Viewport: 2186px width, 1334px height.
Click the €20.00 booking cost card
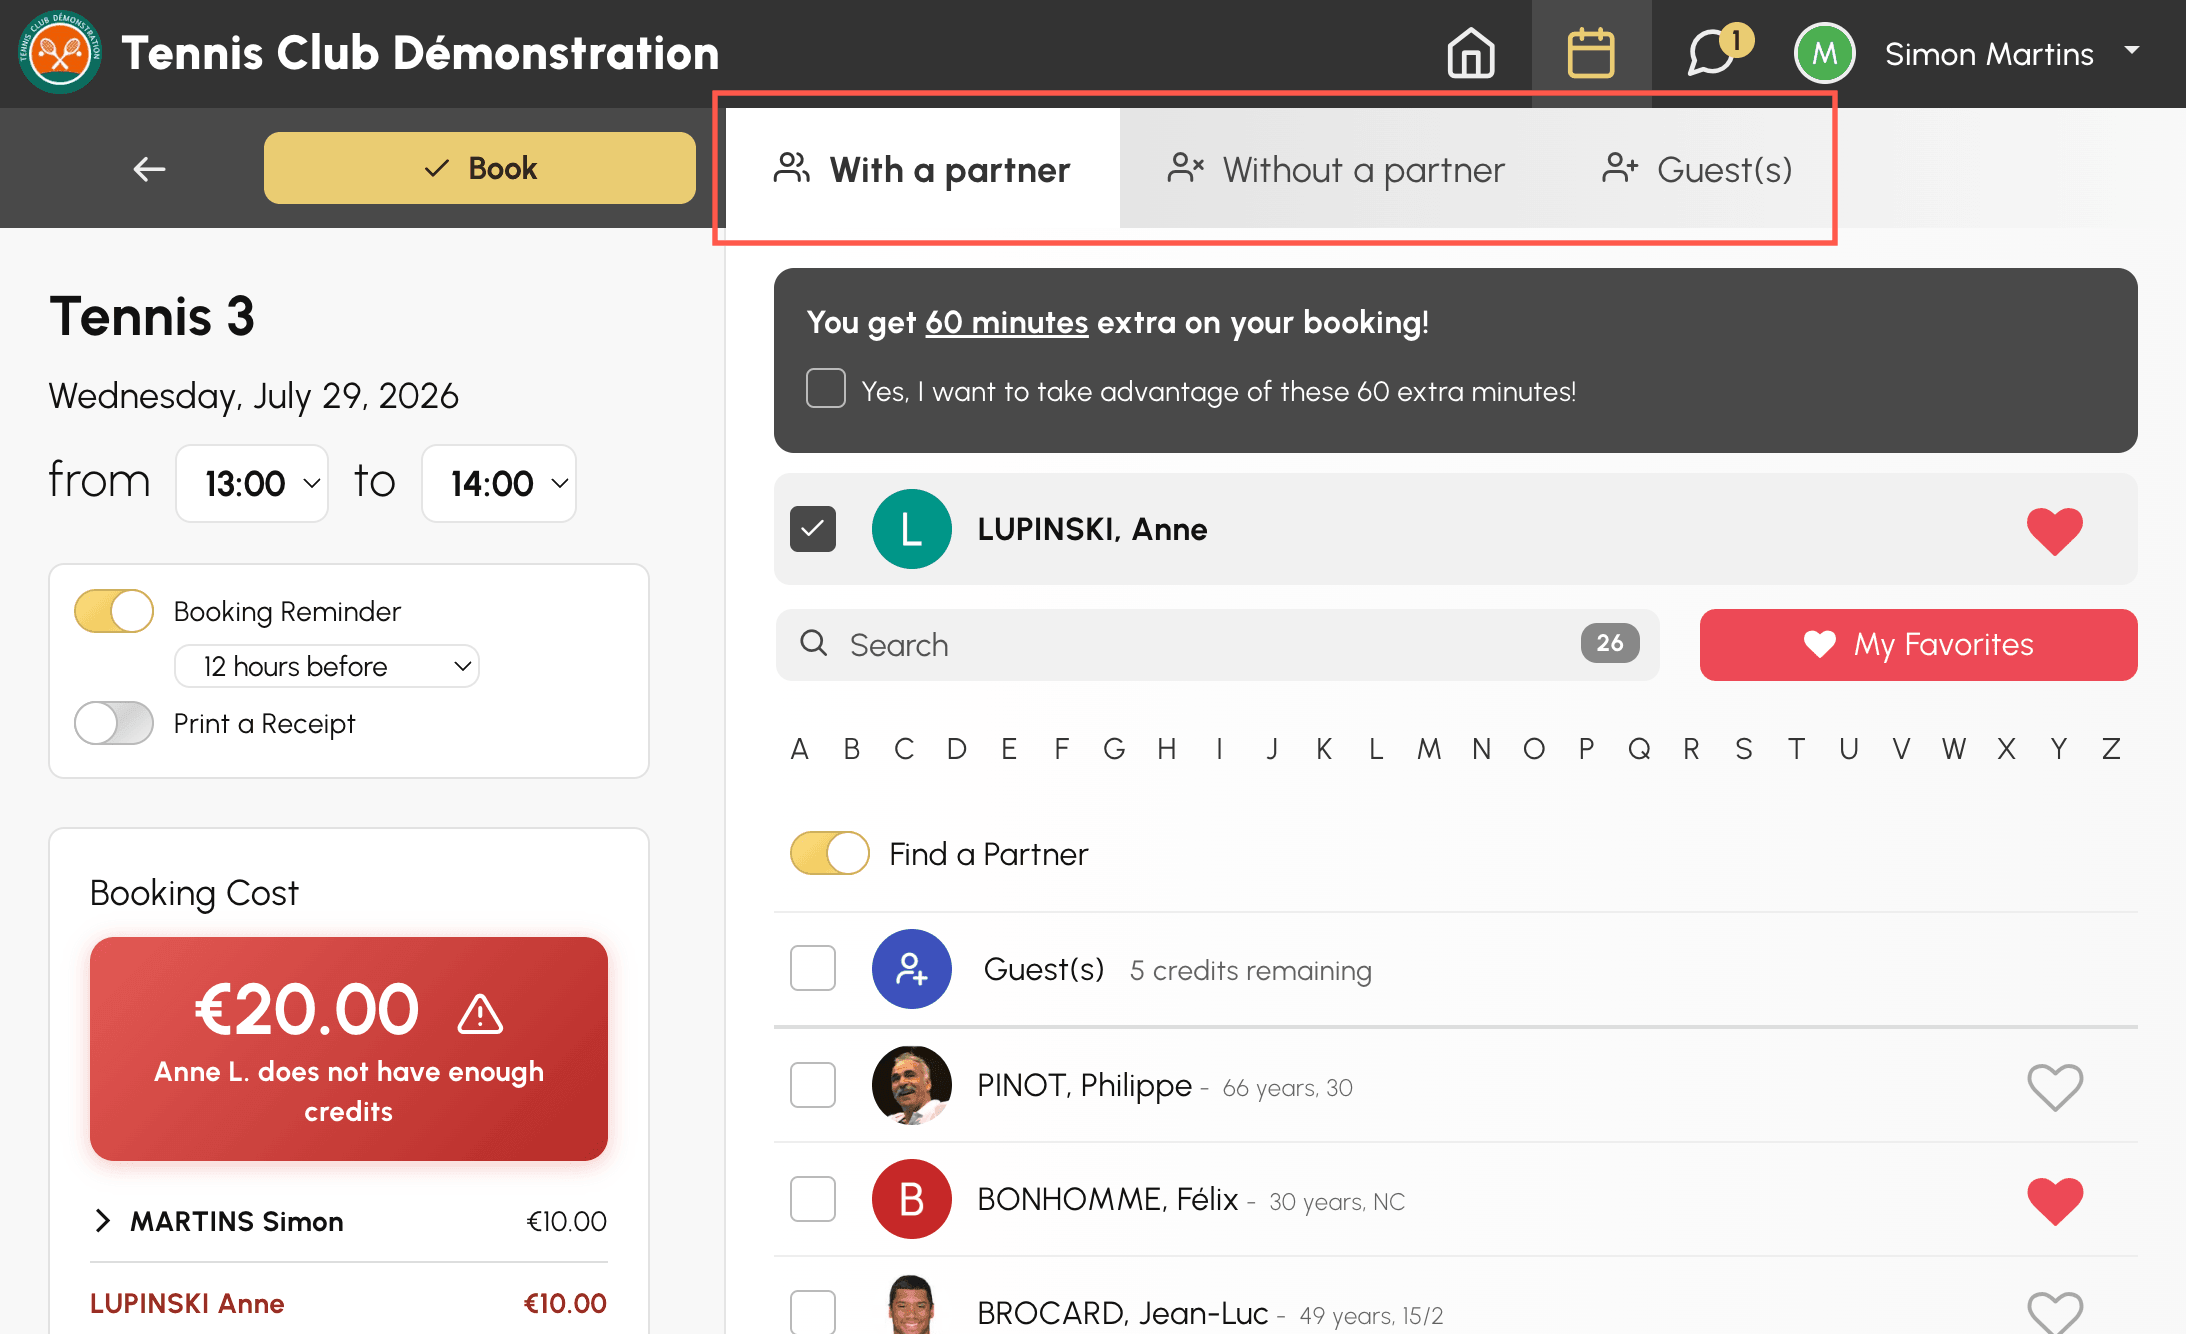tap(349, 1049)
